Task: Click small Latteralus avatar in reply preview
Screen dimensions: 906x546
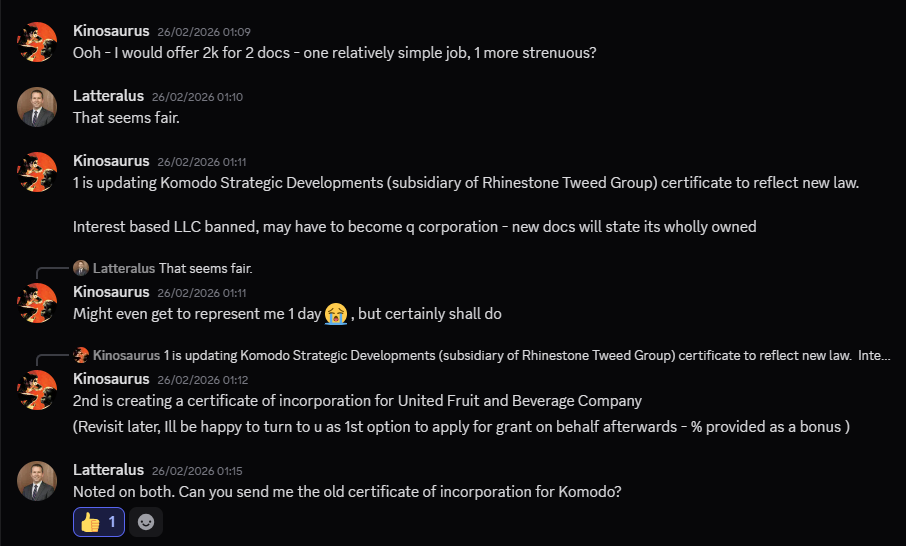Action: pyautogui.click(x=81, y=268)
